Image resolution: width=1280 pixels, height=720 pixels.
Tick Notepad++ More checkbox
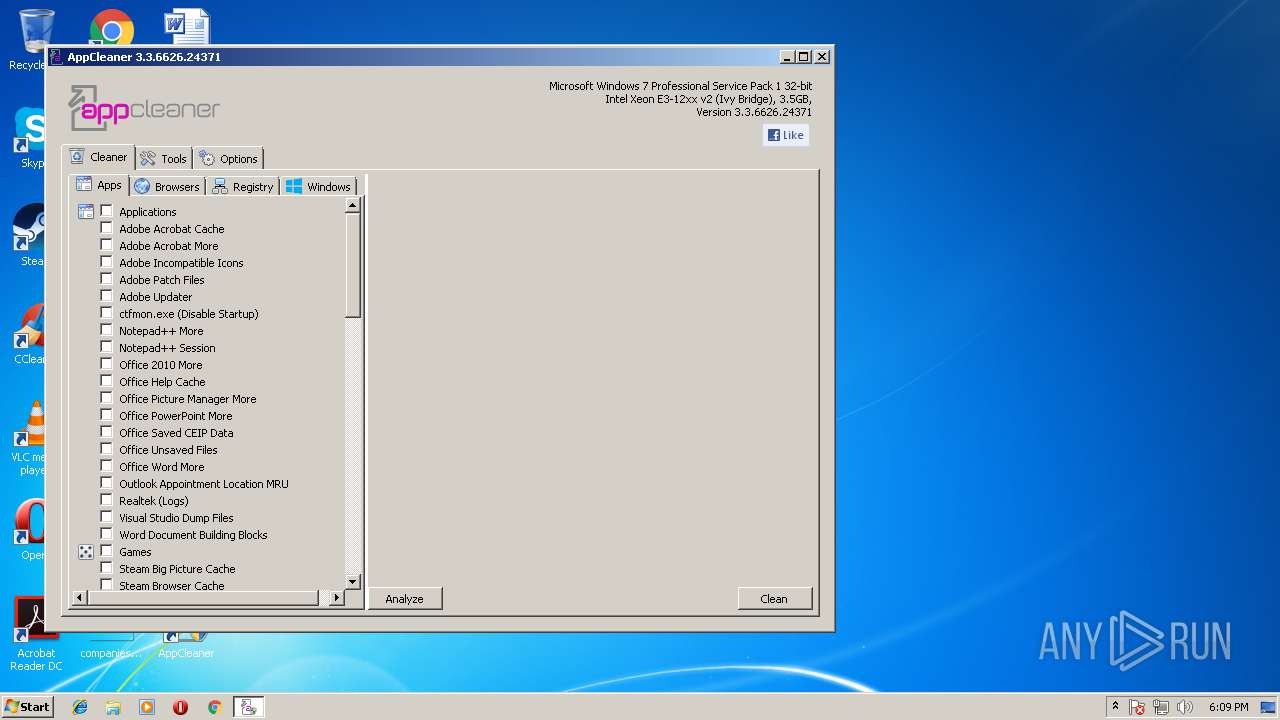pos(107,330)
